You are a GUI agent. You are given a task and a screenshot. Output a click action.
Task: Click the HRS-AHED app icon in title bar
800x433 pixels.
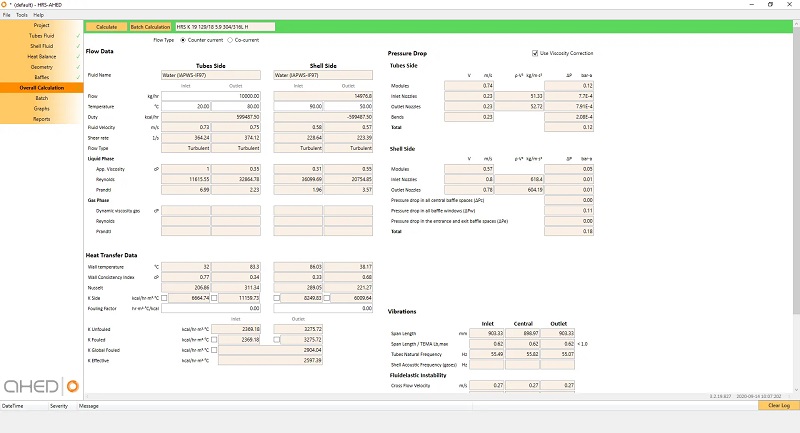[7, 5]
